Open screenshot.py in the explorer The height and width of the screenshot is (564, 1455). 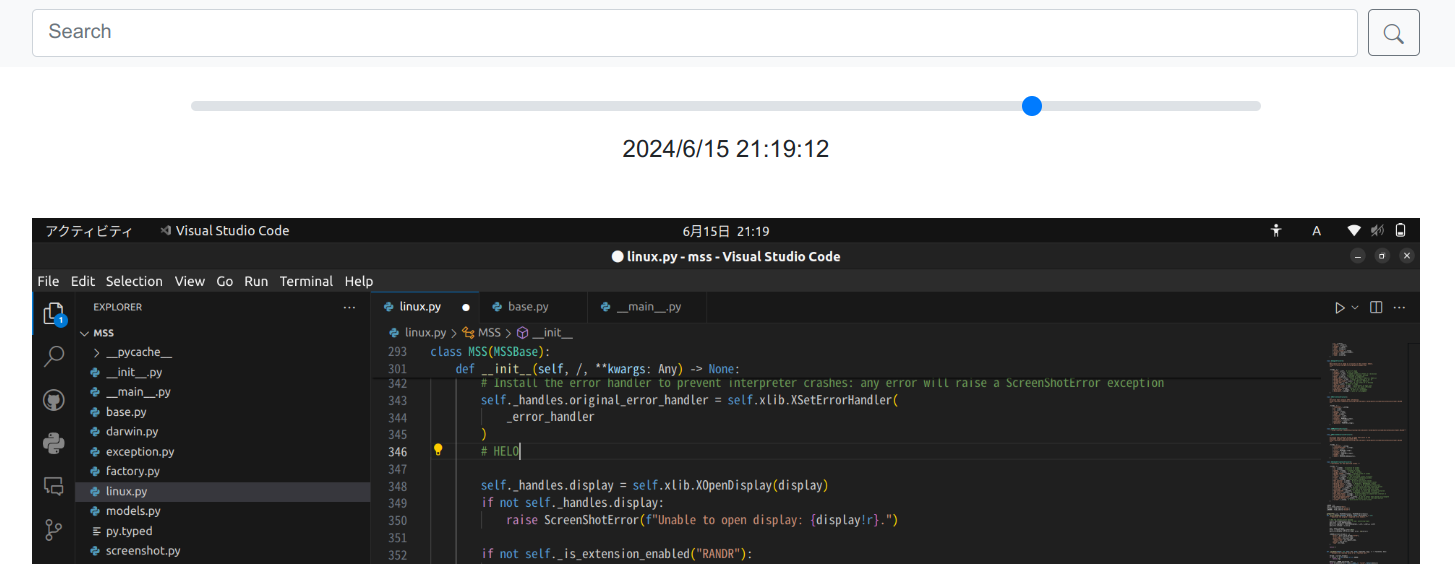[143, 551]
